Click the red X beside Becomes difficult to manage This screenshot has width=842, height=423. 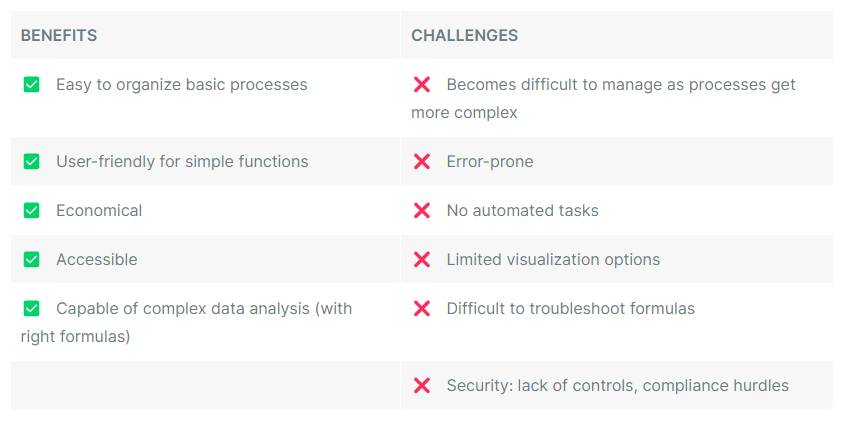coord(422,84)
